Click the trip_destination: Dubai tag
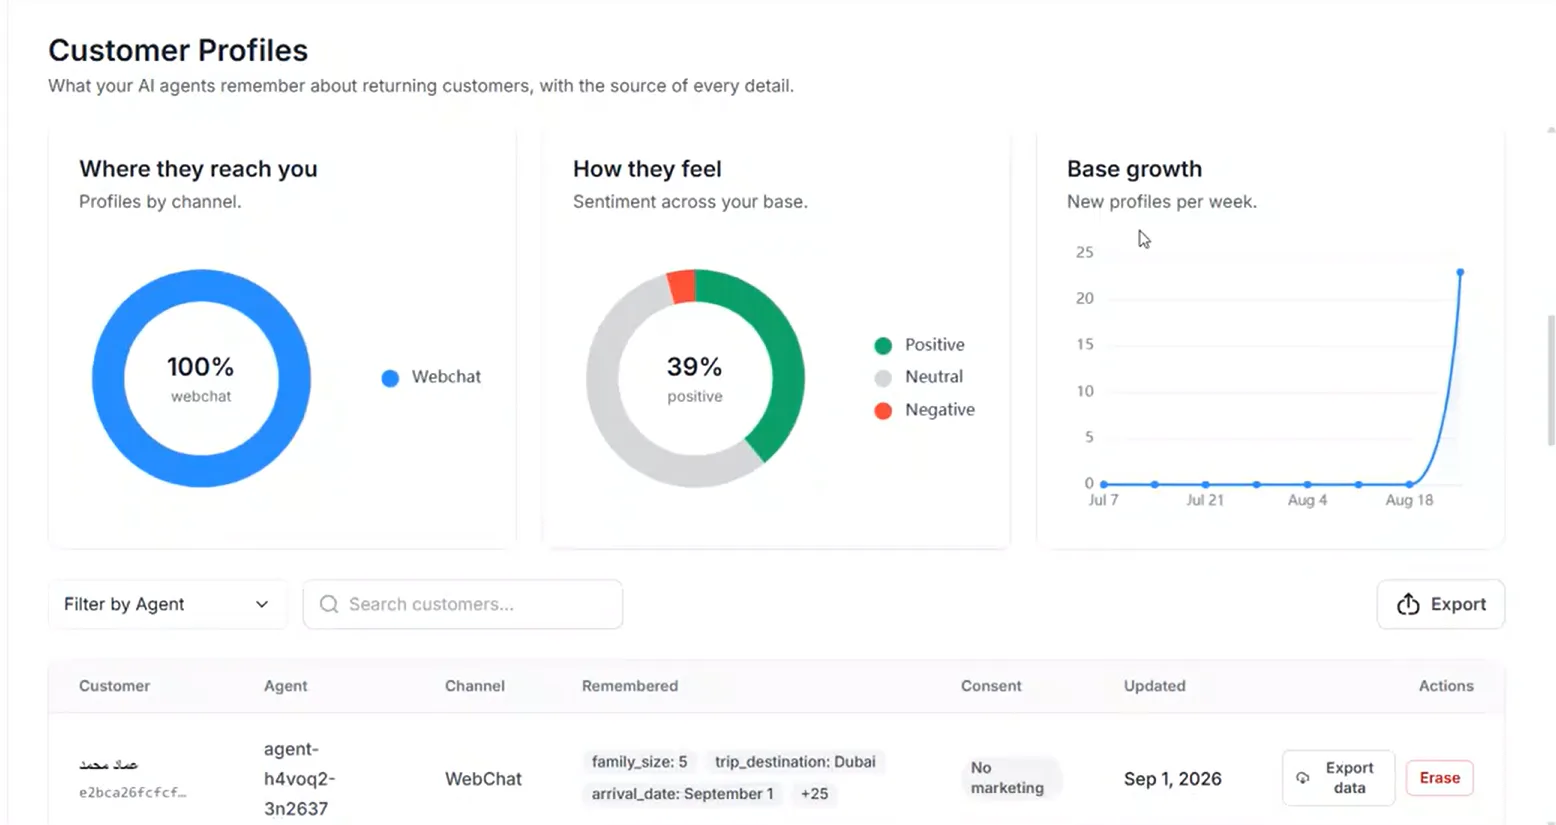This screenshot has width=1556, height=825. tap(795, 762)
